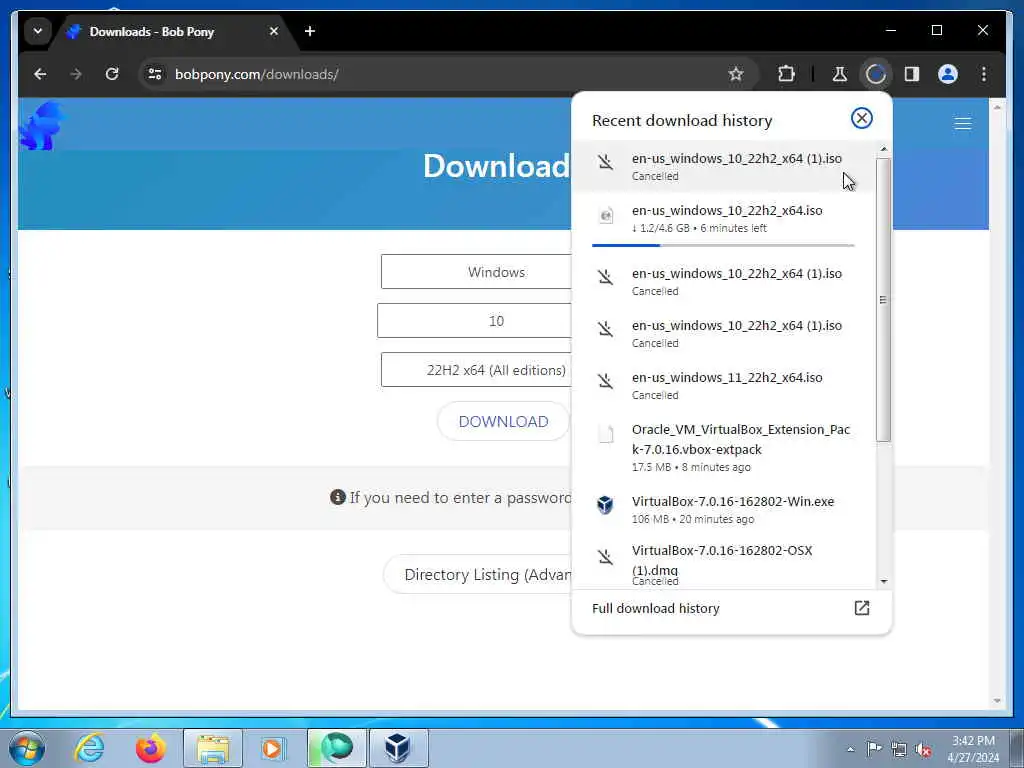Open Oracle_VM_VirtualBox_Extension_Pack download entry
Image resolution: width=1024 pixels, height=768 pixels.
[724, 447]
